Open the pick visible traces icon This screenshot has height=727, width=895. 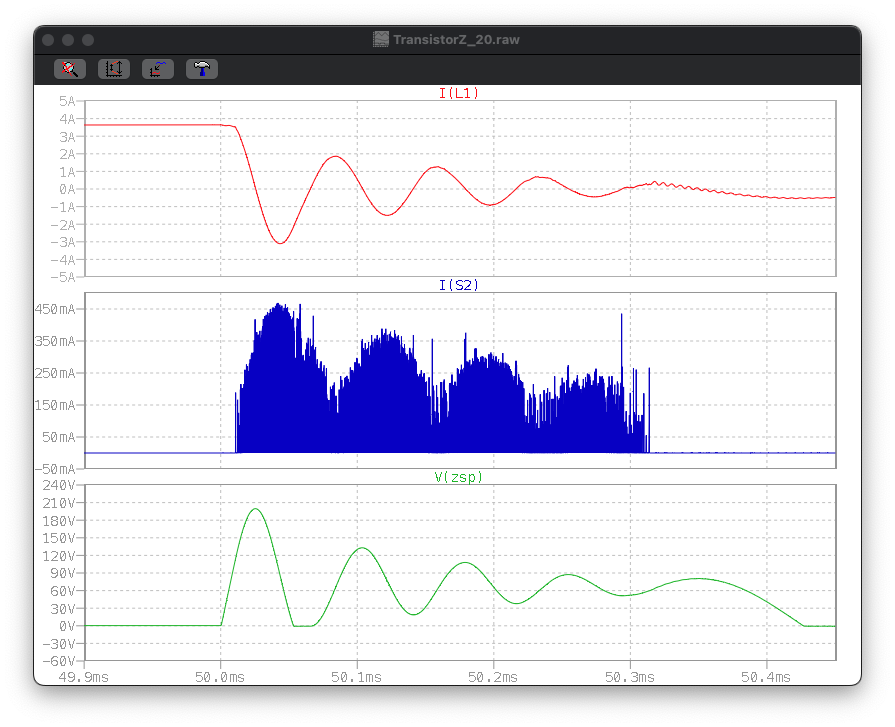click(x=158, y=69)
